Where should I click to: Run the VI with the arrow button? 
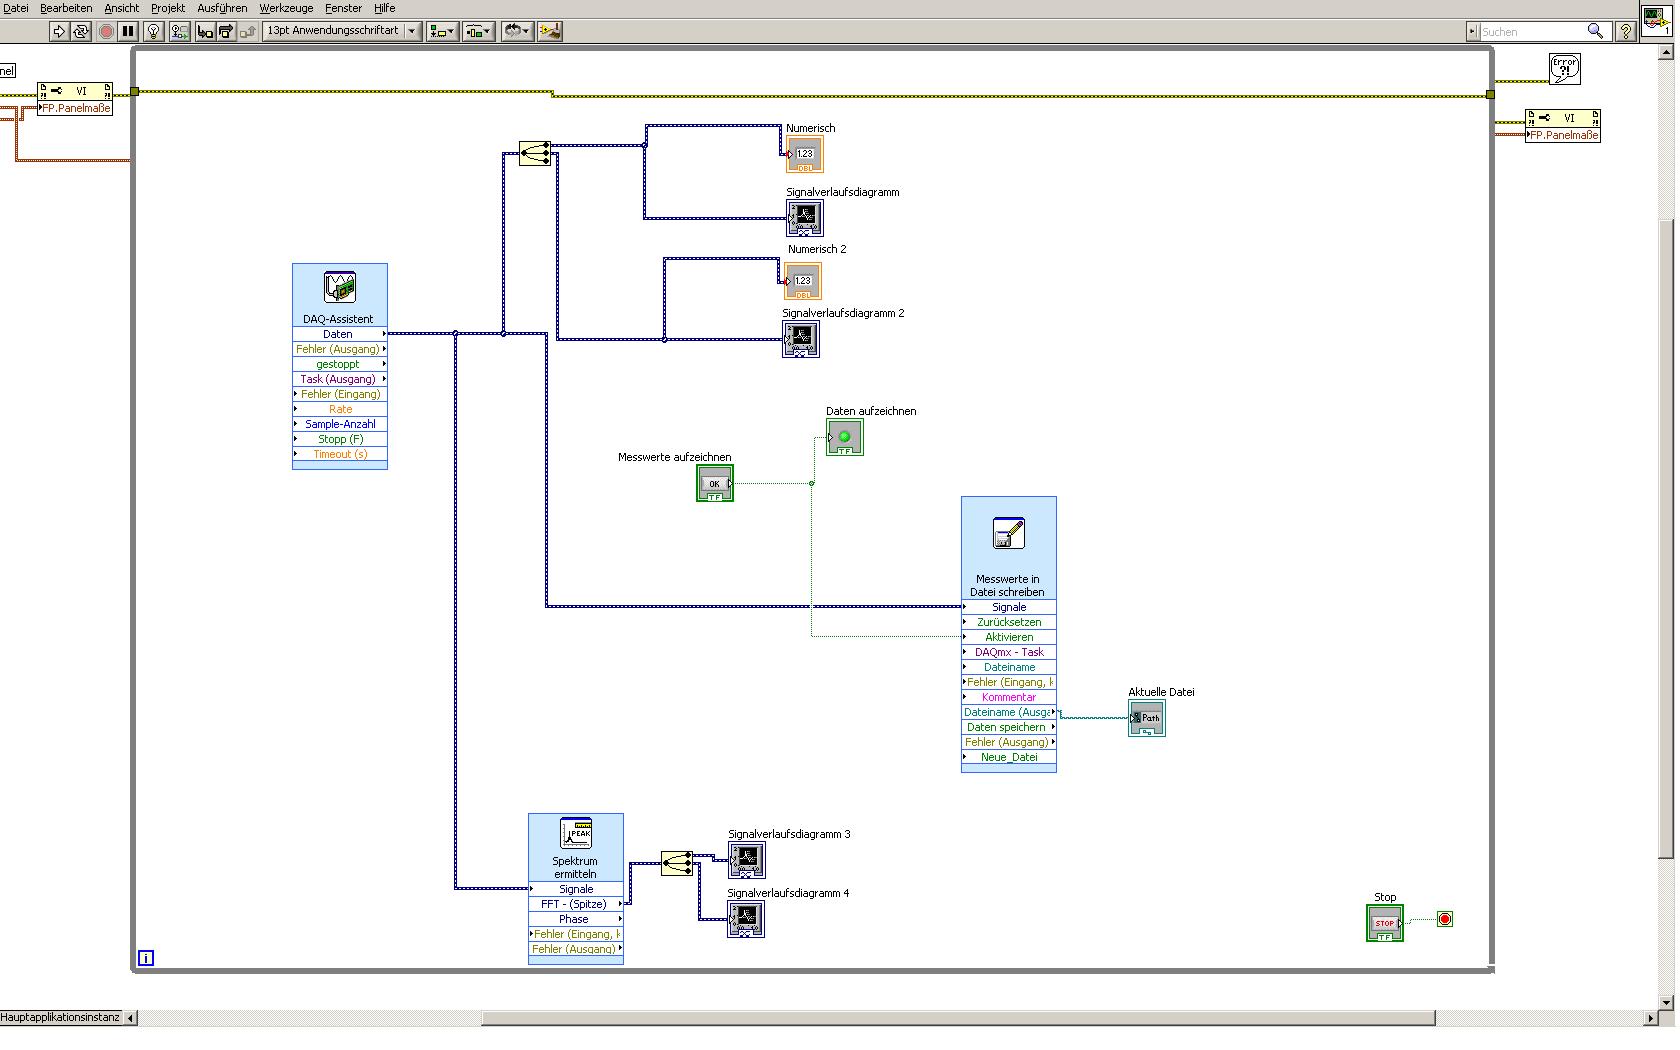[x=59, y=31]
